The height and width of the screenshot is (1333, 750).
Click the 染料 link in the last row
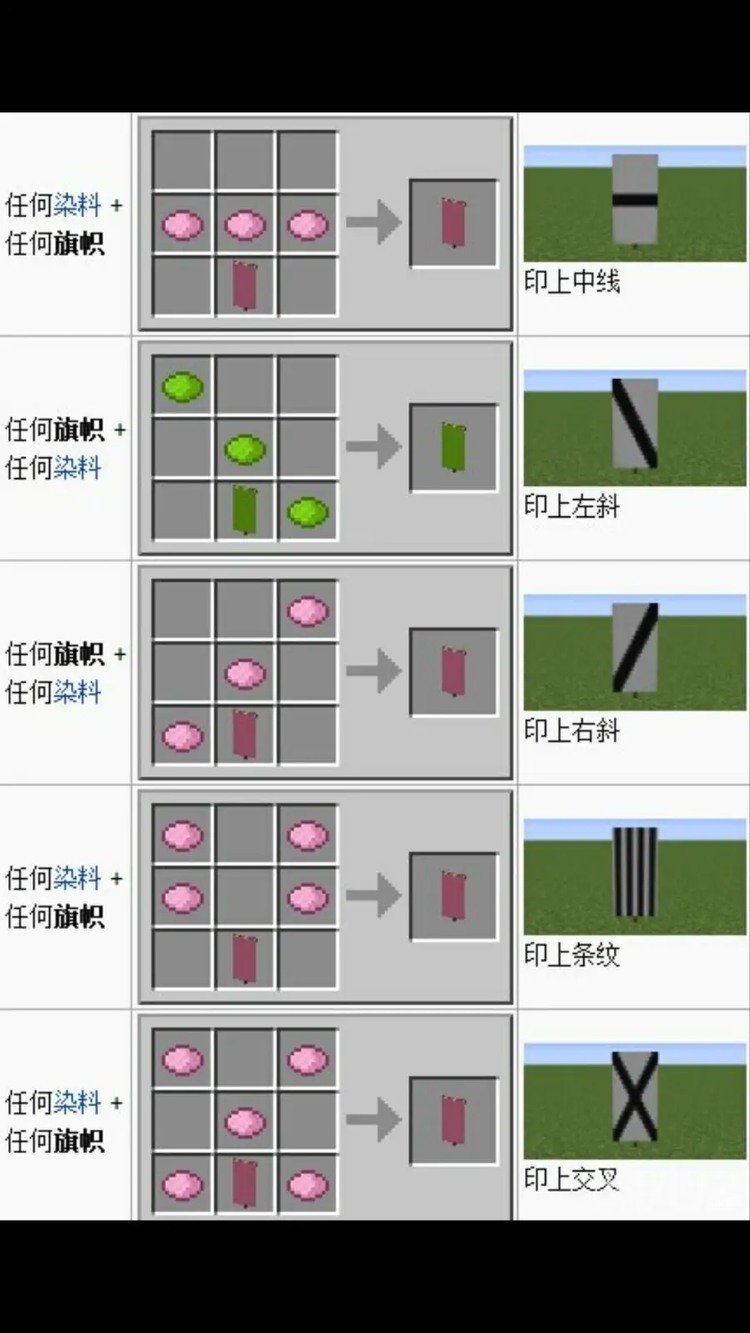[77, 1103]
